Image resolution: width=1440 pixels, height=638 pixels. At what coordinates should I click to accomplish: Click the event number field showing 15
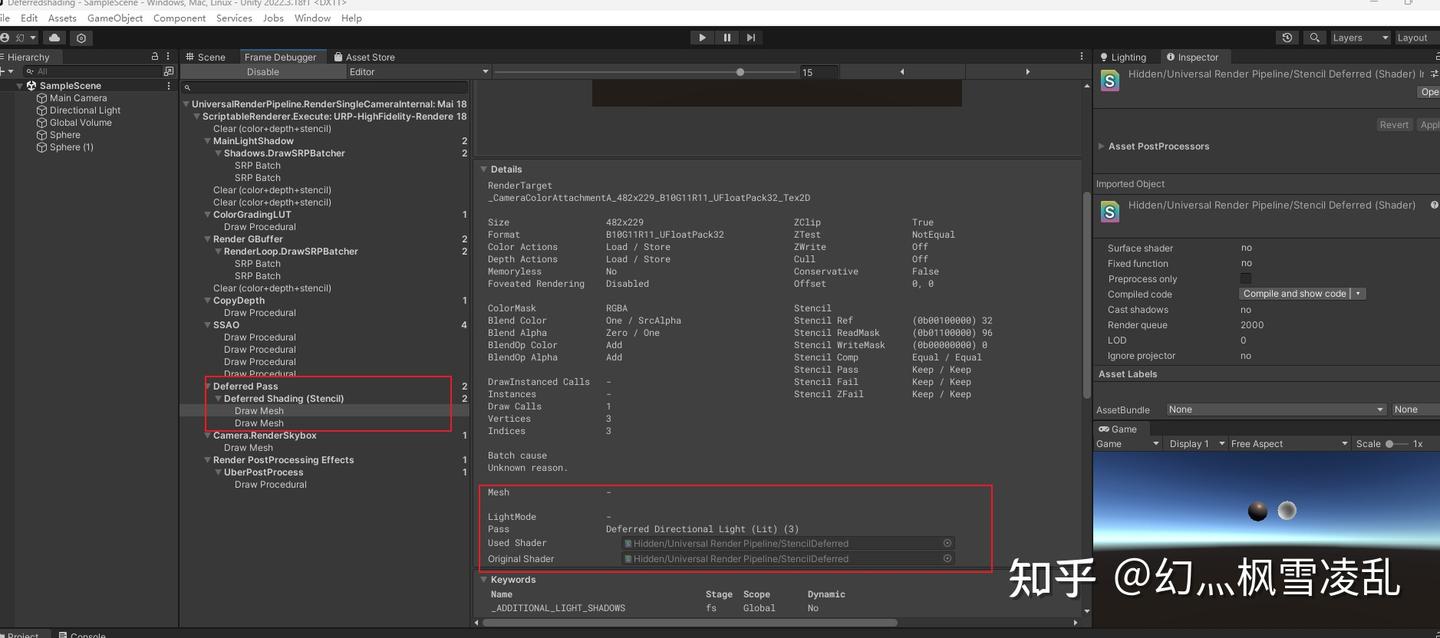click(818, 72)
